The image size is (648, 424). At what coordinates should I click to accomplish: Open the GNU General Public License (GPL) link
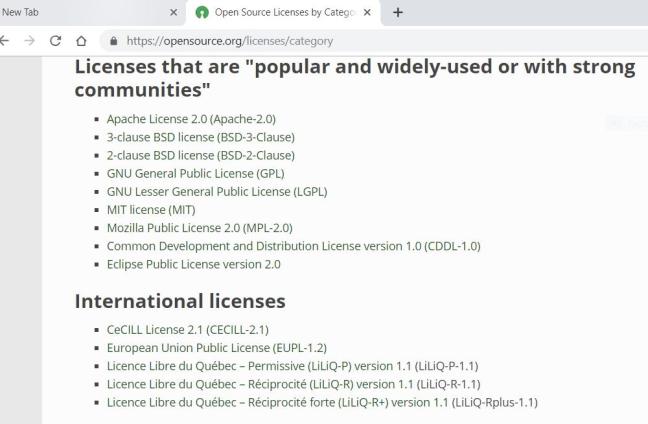tap(195, 174)
